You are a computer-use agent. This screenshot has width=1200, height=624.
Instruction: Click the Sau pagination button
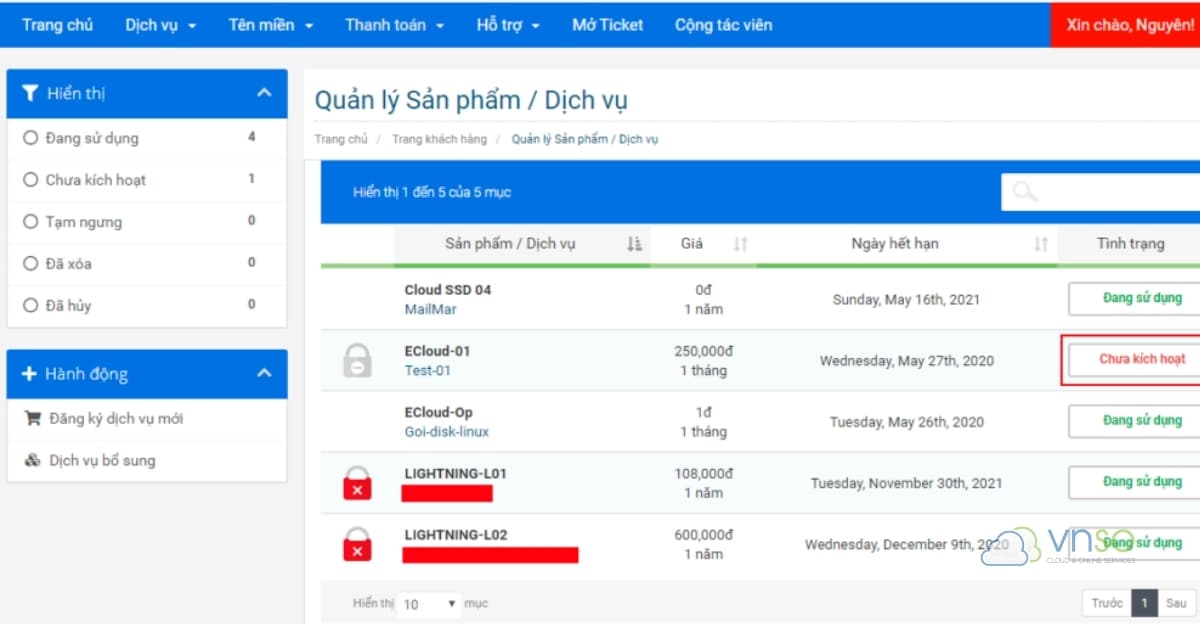pyautogui.click(x=1176, y=603)
